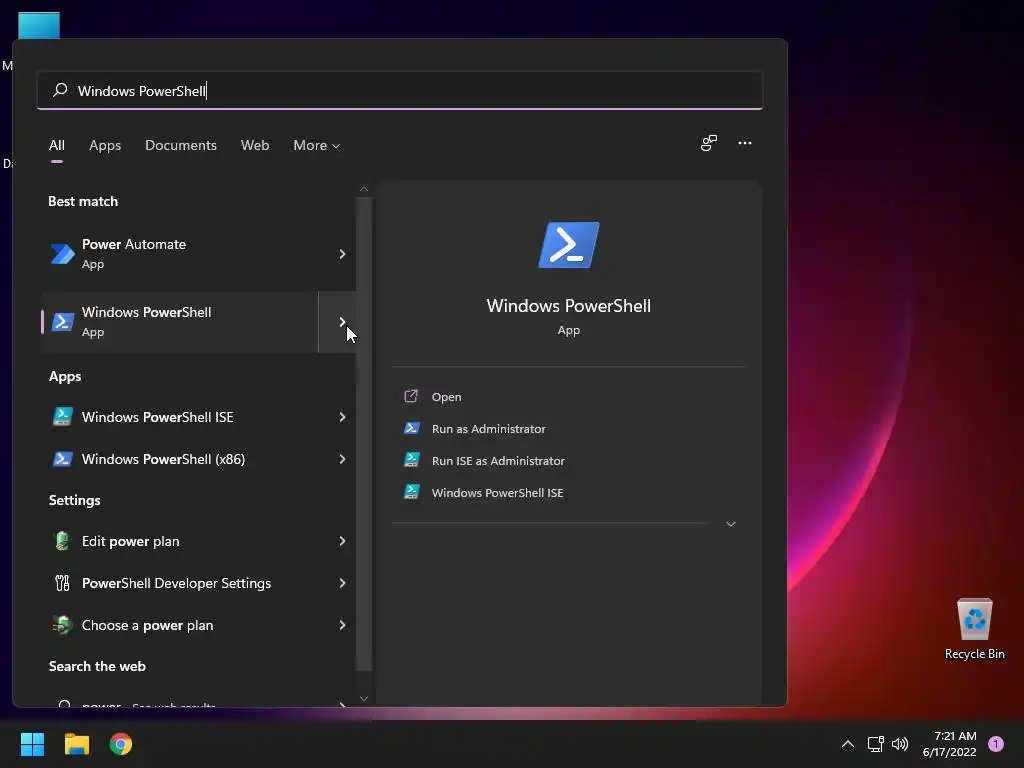Expand more actions in the preview pane
The image size is (1024, 768).
731,524
